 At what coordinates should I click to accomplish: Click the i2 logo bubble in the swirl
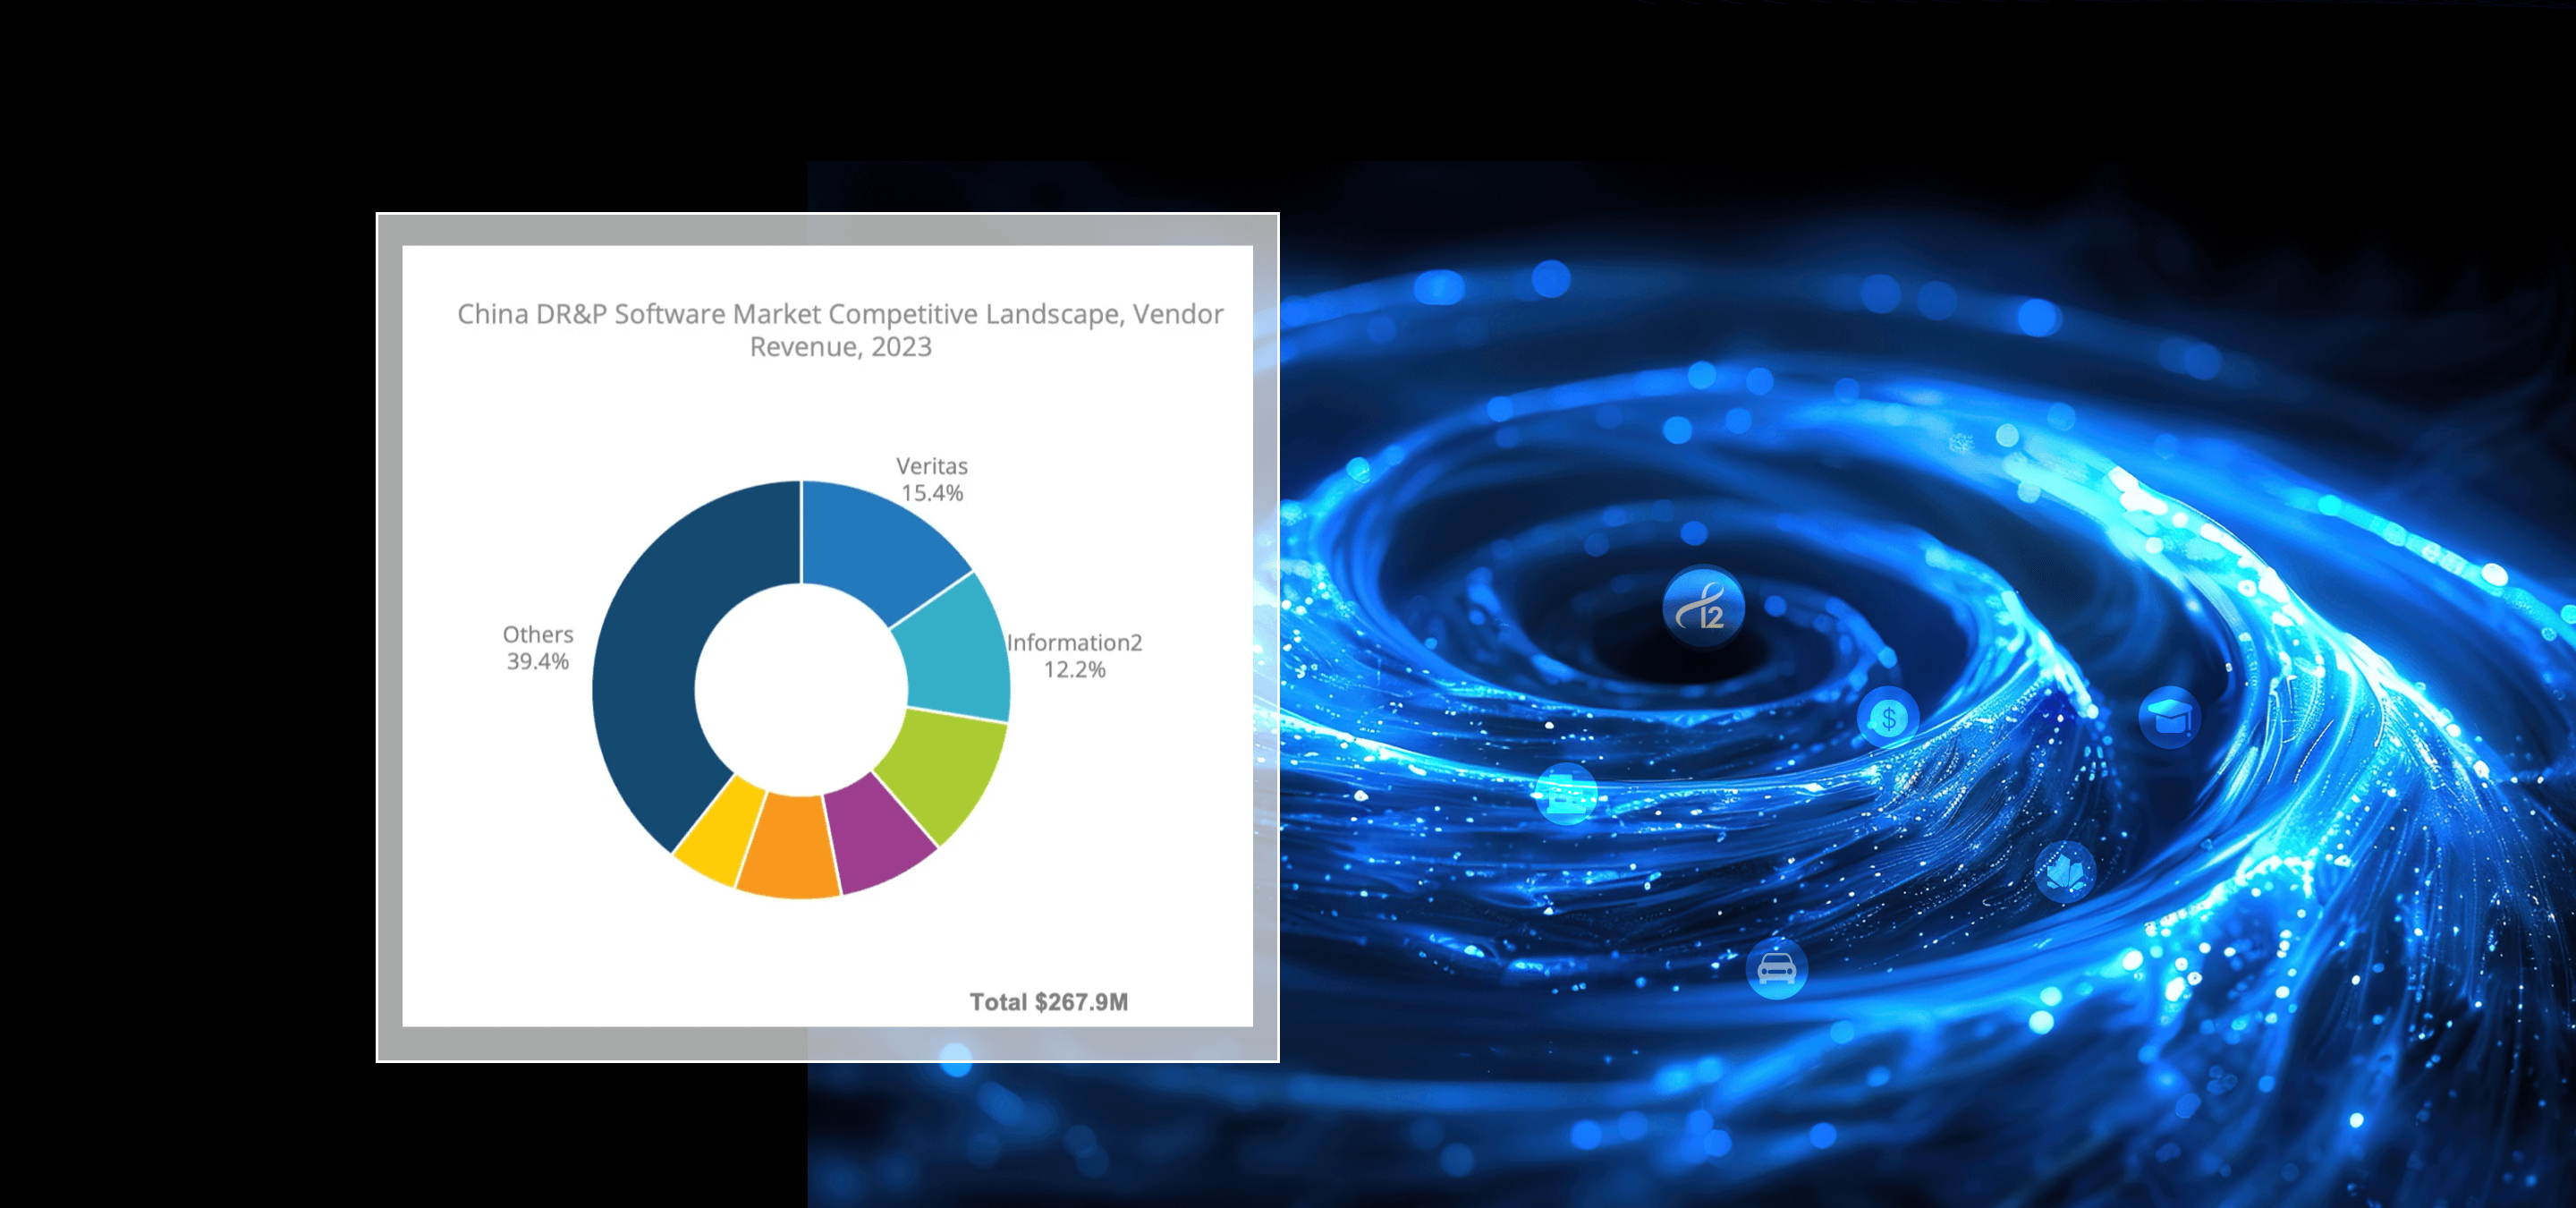(x=1703, y=607)
